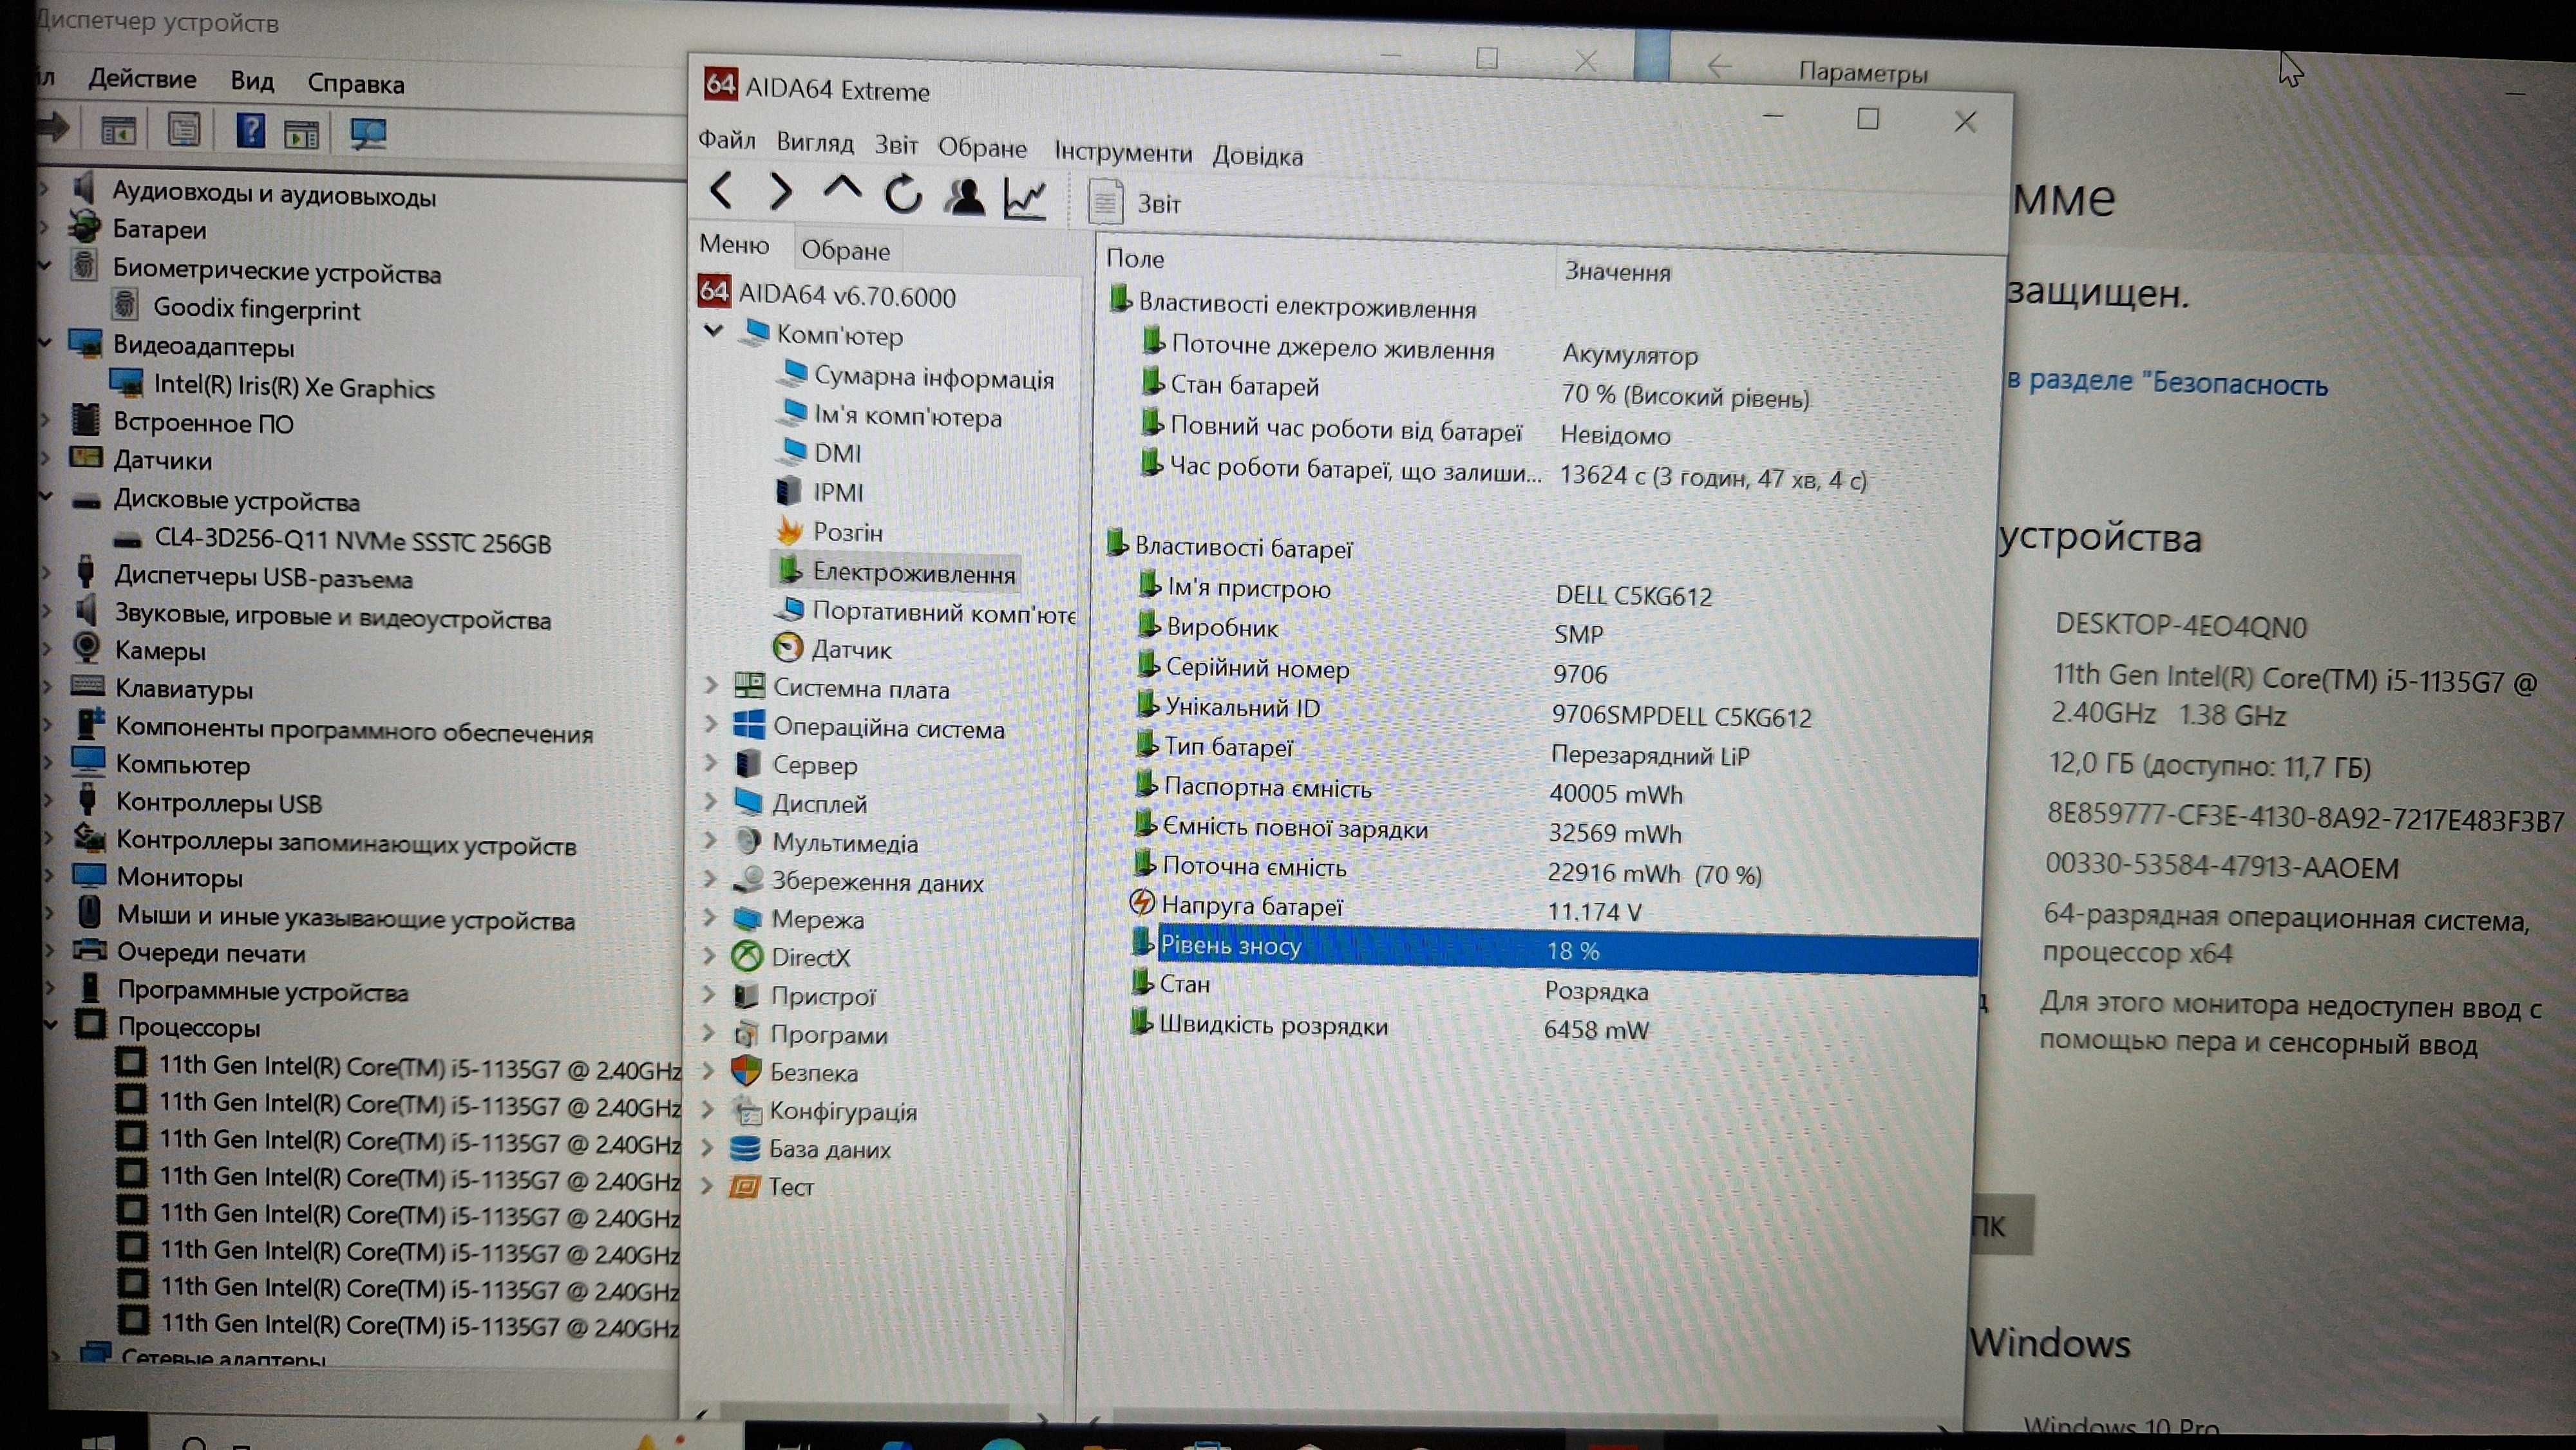This screenshot has height=1450, width=2576.
Task: Expand the Мережа node
Action: (x=710, y=917)
